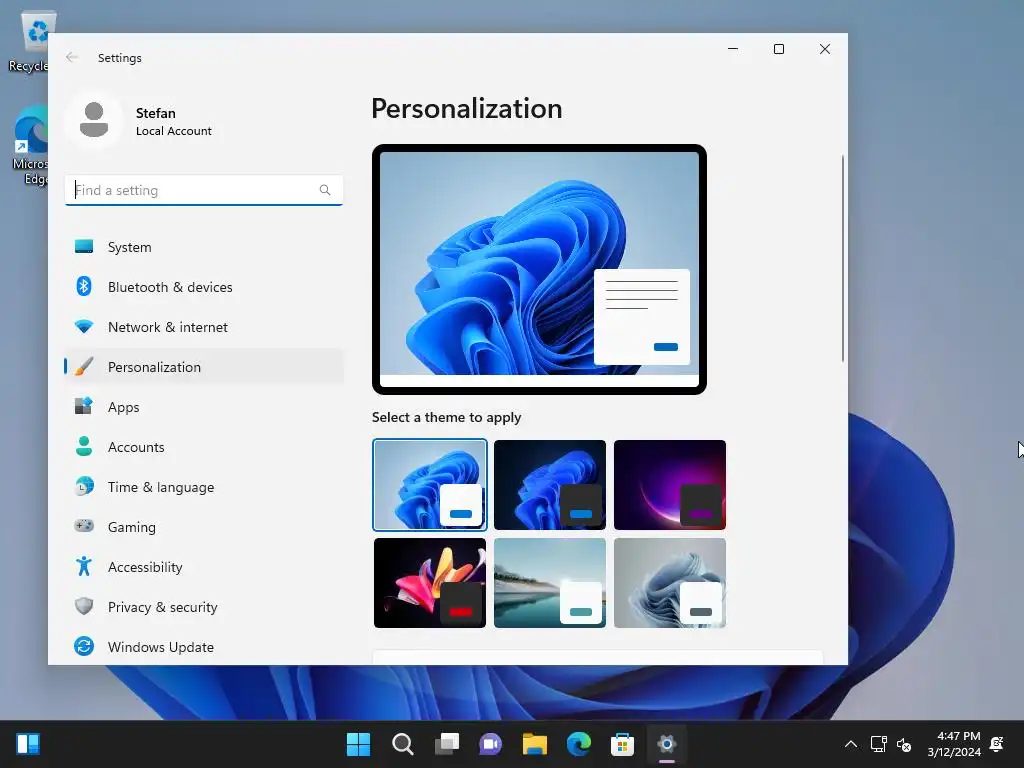Apply the colorful flower Captured Motion theme
Viewport: 1024px width, 768px height.
(430, 583)
